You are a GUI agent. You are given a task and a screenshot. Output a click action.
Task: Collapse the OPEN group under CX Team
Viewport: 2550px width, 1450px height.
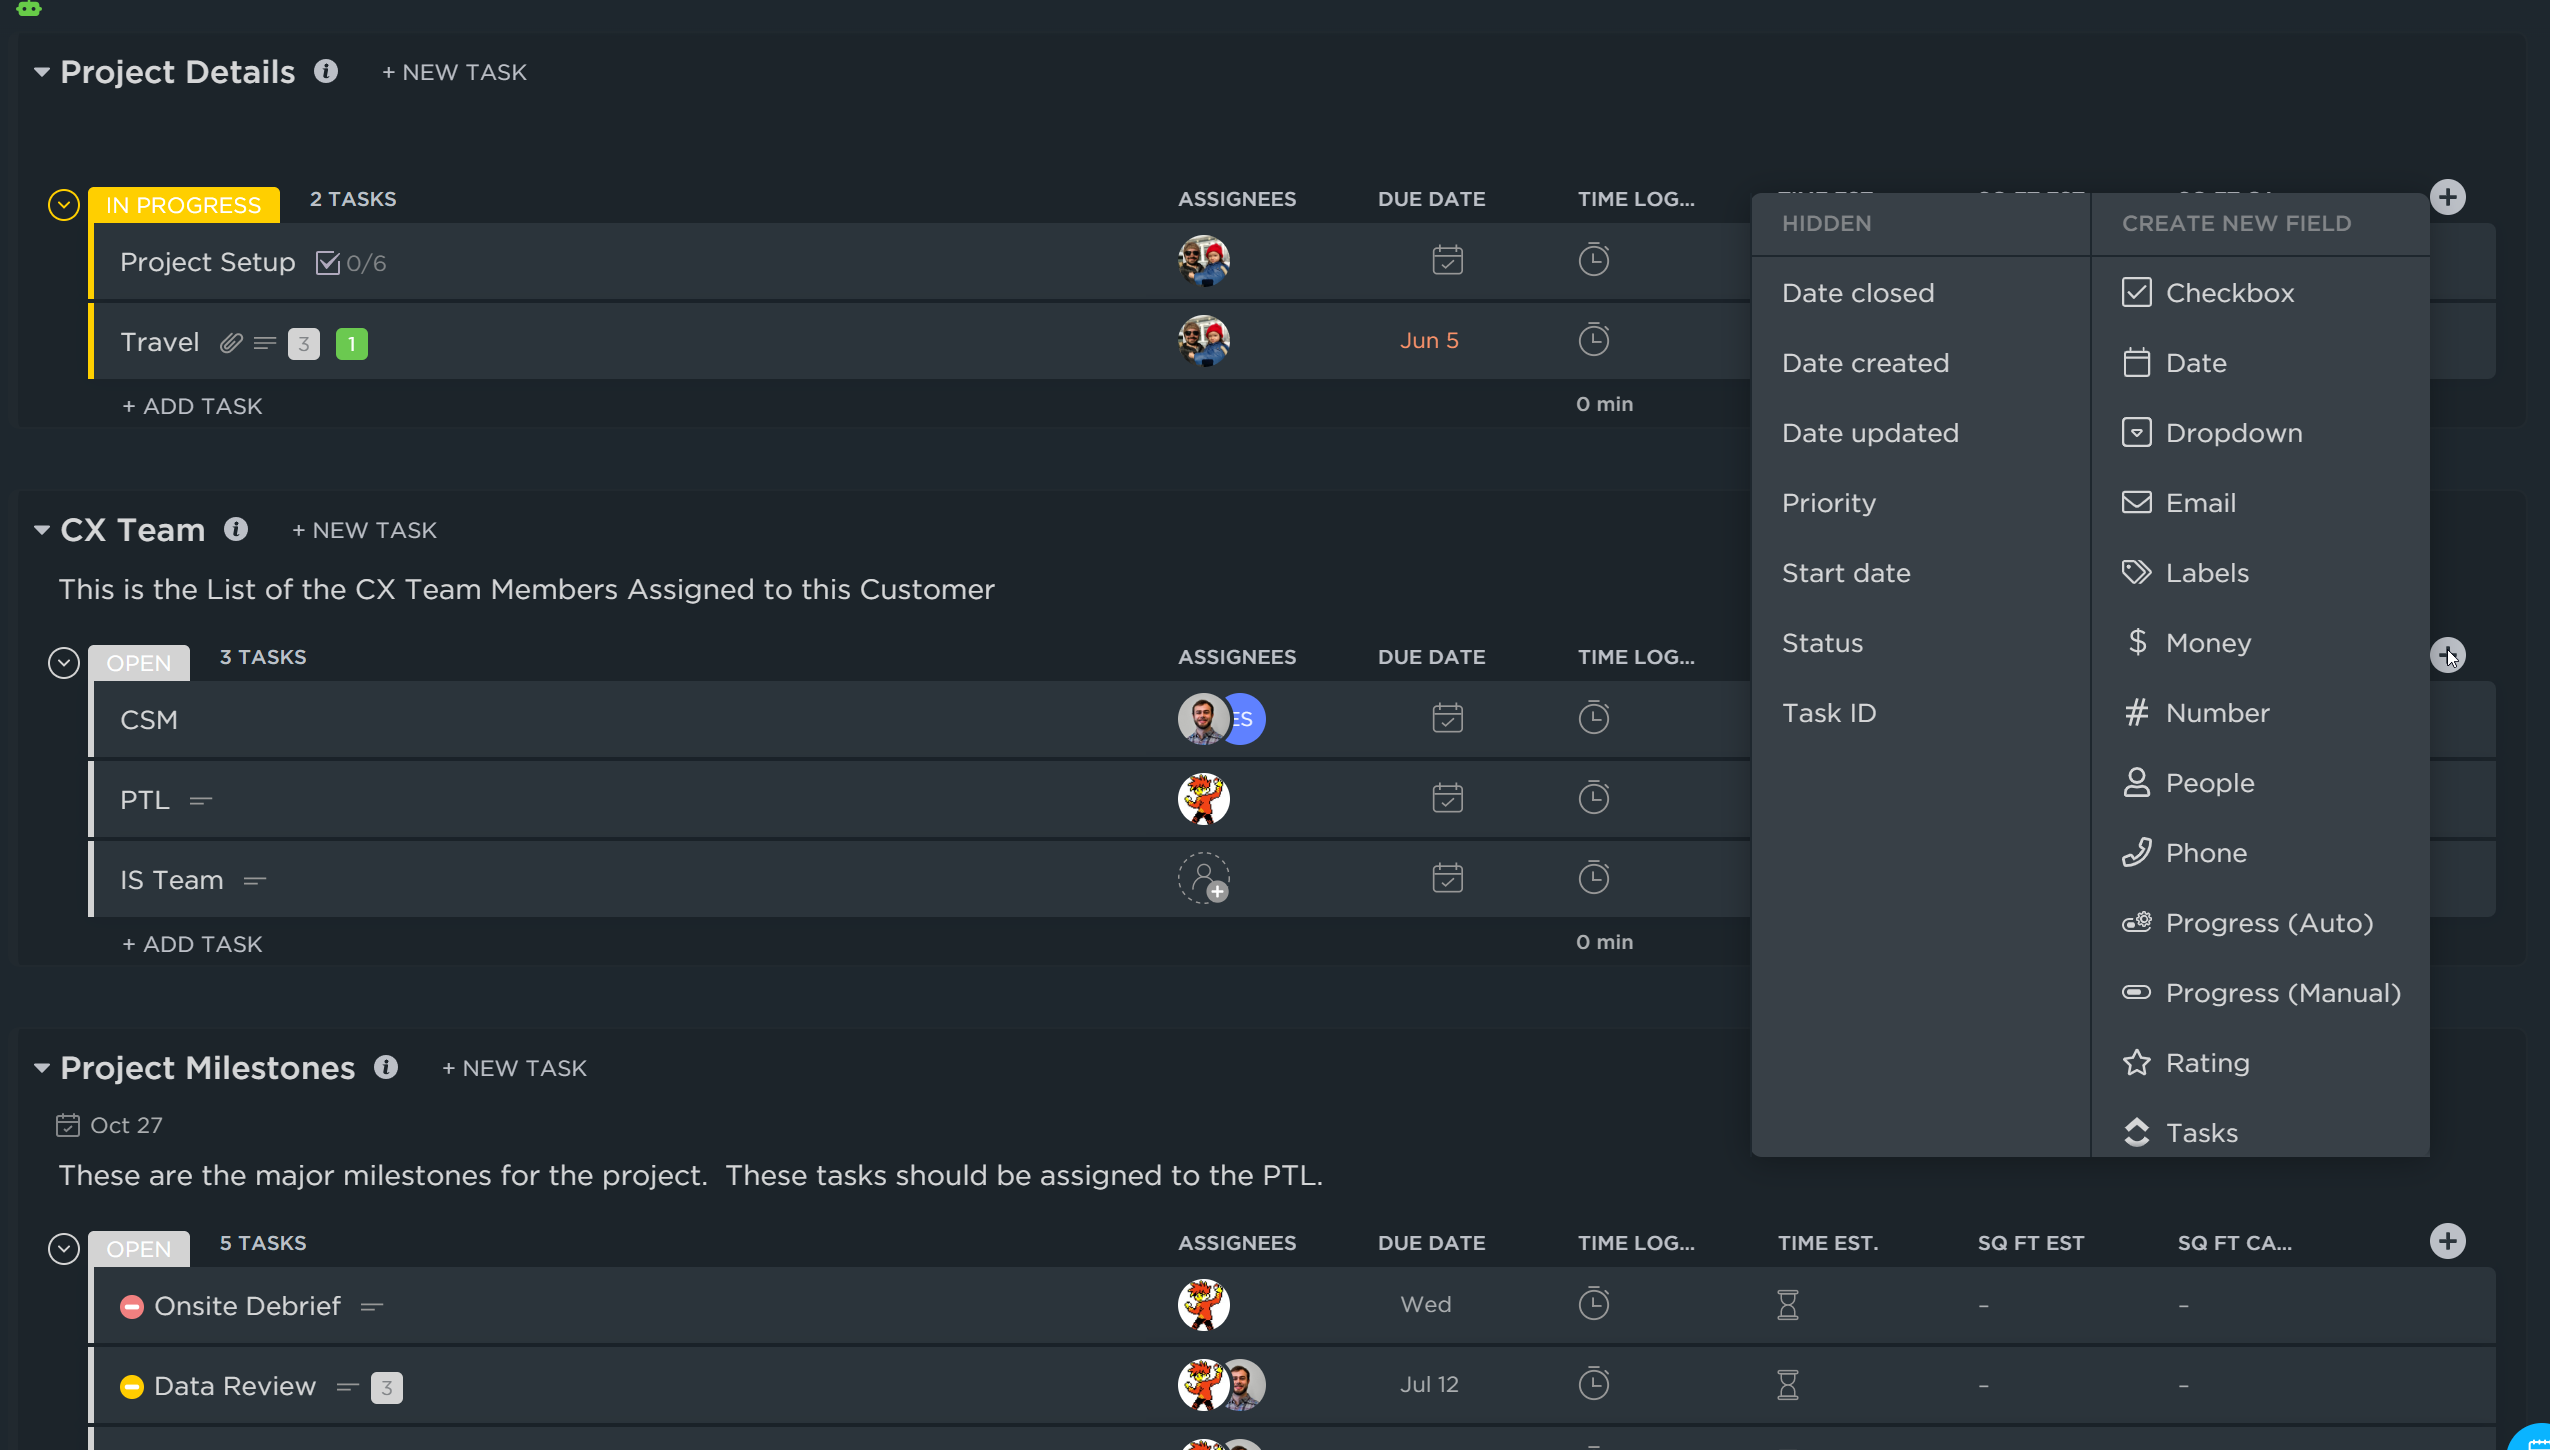[64, 663]
